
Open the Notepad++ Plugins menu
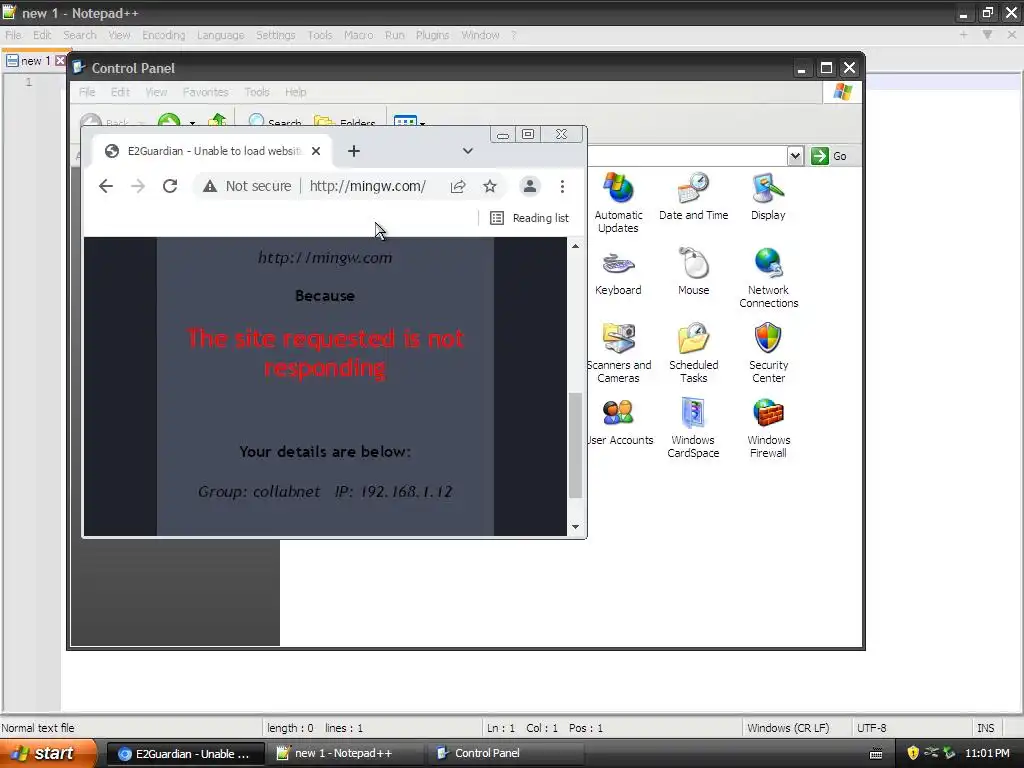tap(432, 35)
